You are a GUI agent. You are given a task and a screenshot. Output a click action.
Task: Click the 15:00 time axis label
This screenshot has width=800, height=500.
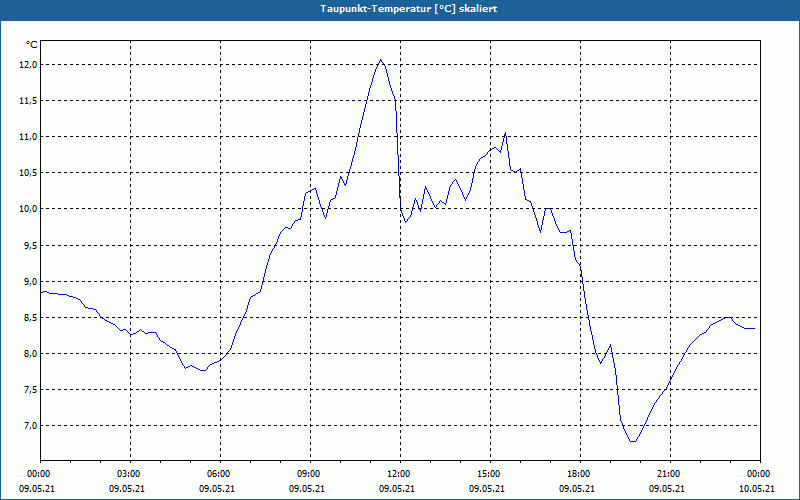(490, 474)
